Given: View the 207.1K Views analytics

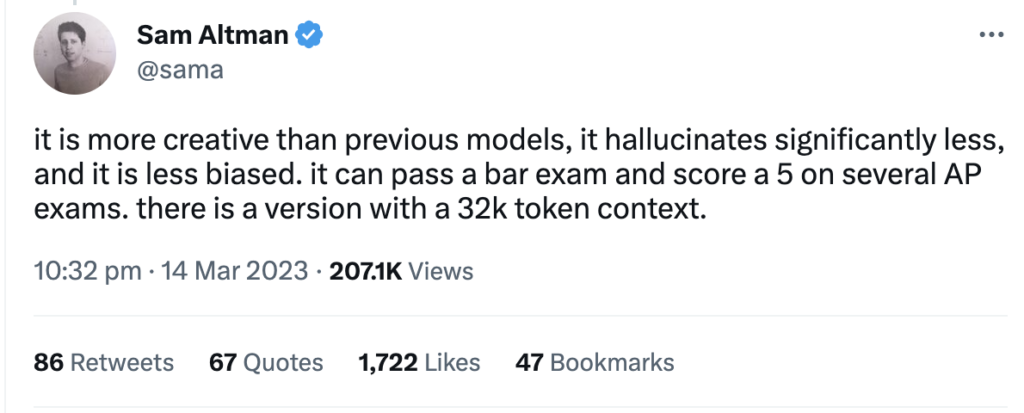Looking at the screenshot, I should [x=401, y=271].
